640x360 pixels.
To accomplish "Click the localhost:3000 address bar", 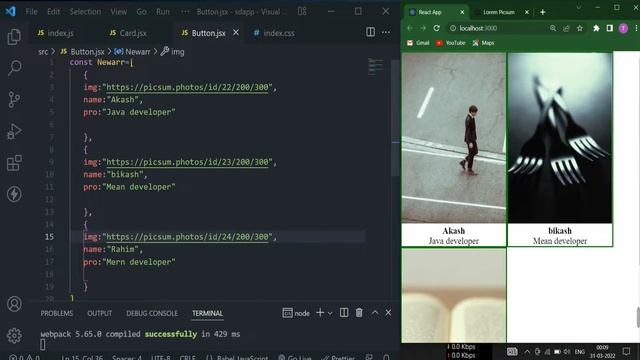I will [497, 28].
